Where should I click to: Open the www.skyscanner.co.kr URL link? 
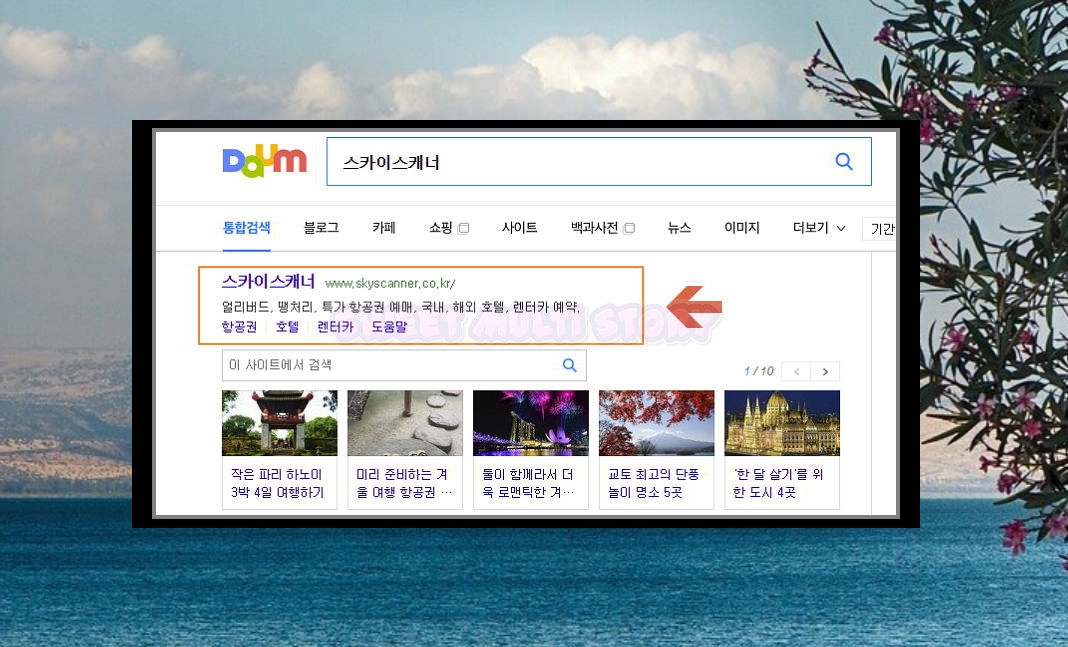[x=390, y=283]
